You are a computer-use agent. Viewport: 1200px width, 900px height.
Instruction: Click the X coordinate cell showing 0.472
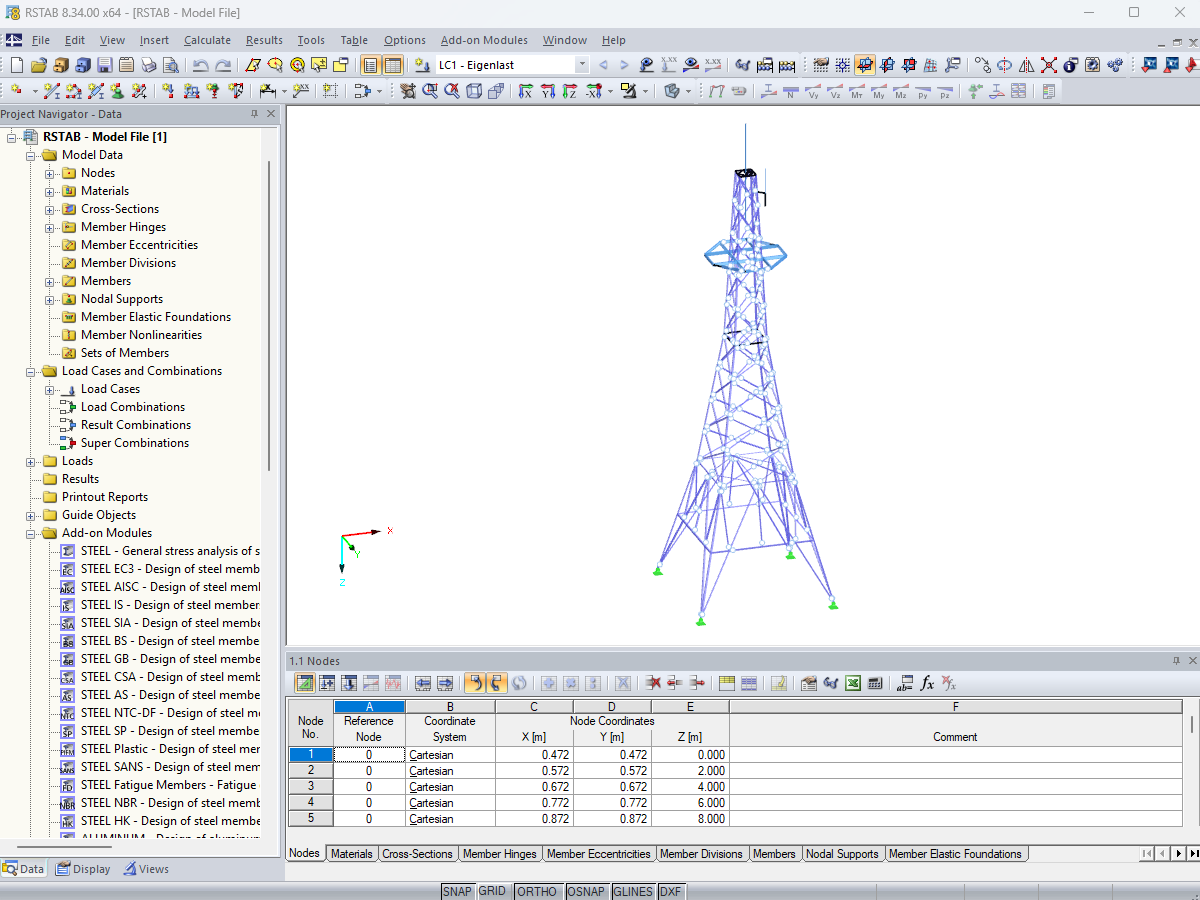(534, 755)
